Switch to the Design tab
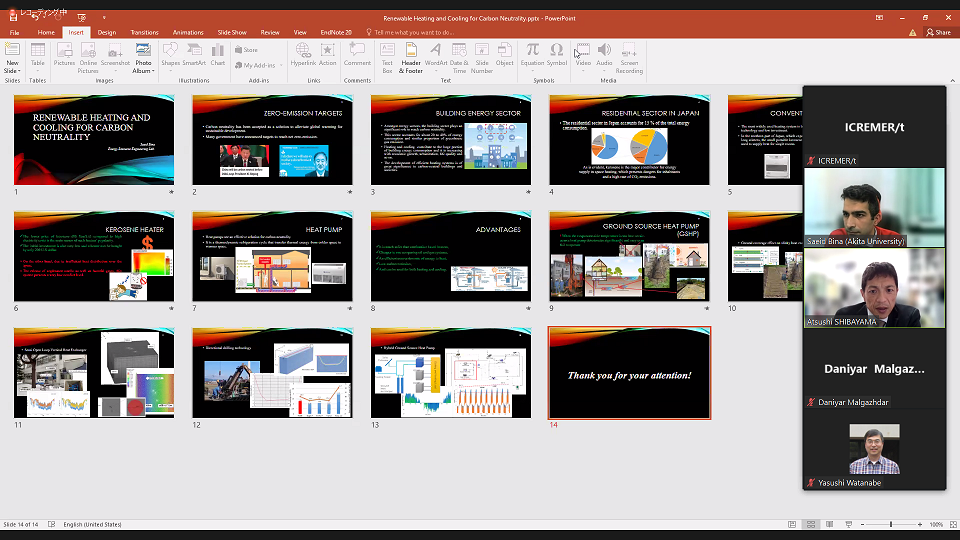Screen dimensions: 960x540 107,32
